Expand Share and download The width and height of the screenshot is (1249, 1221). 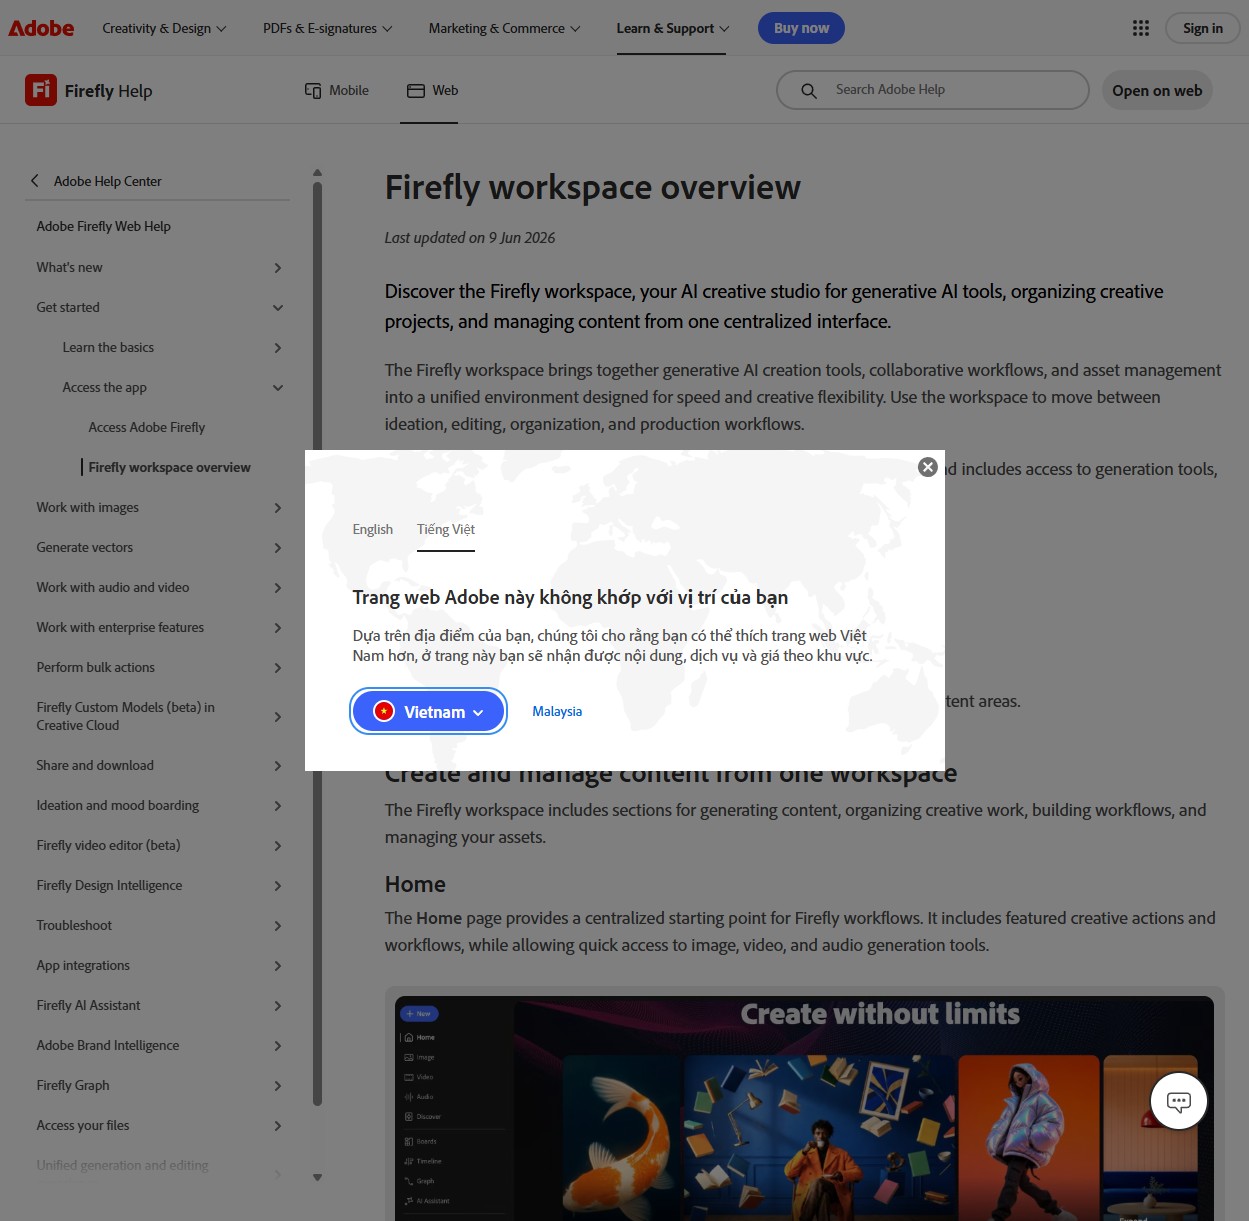coord(278,765)
